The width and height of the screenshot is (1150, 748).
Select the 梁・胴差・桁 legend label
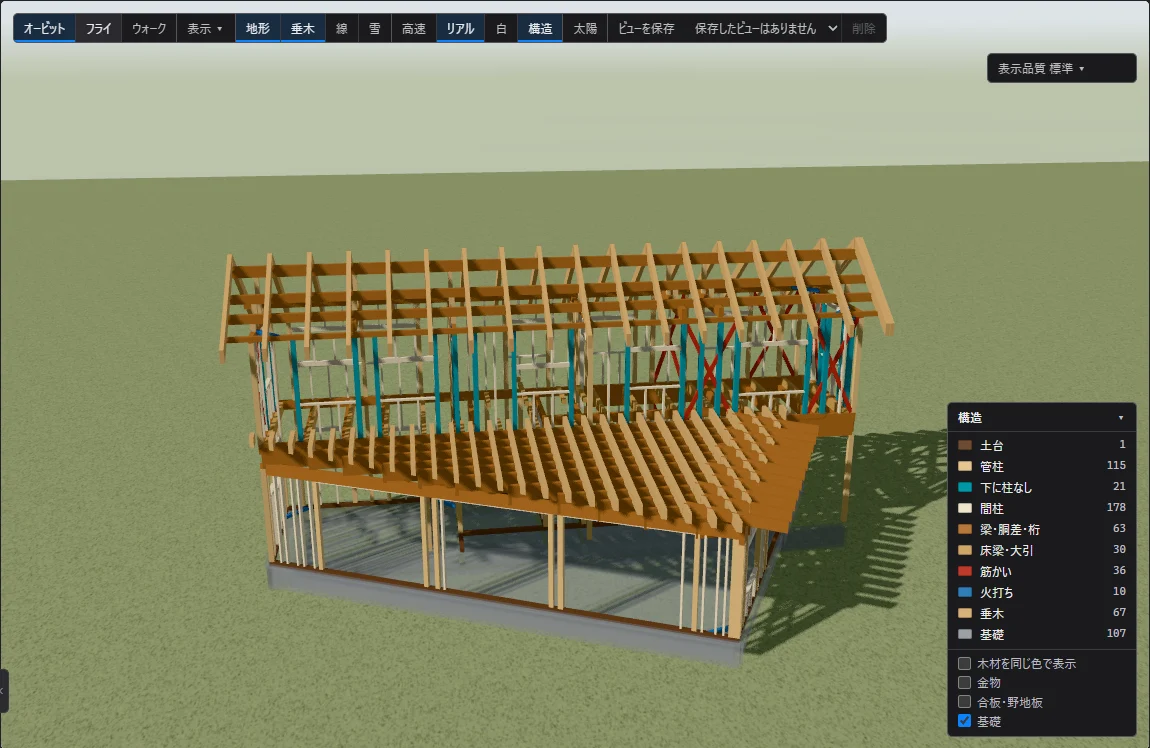point(1009,529)
